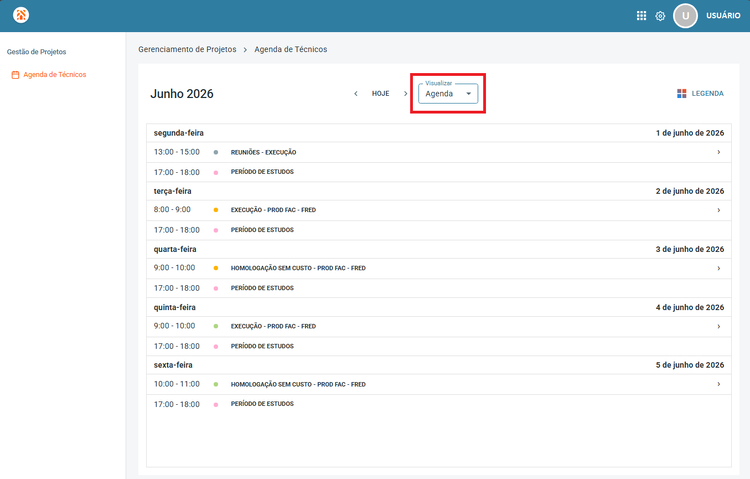Expand chevron of quarta-feira 9:00 - 10:00 event
The width and height of the screenshot is (750, 479).
click(718, 268)
